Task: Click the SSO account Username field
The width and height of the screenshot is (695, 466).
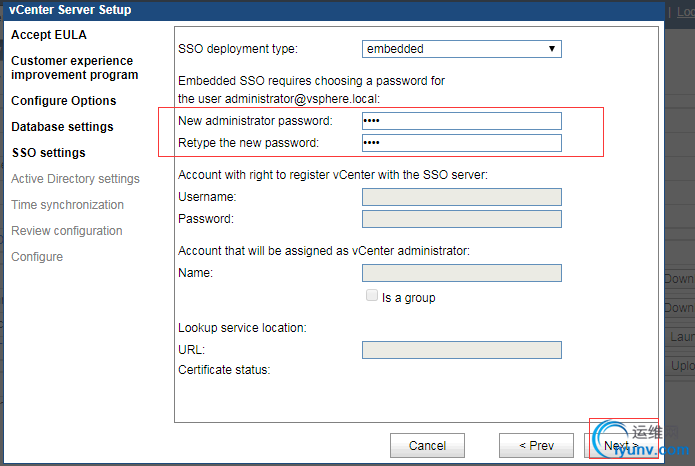Action: pyautogui.click(x=461, y=197)
